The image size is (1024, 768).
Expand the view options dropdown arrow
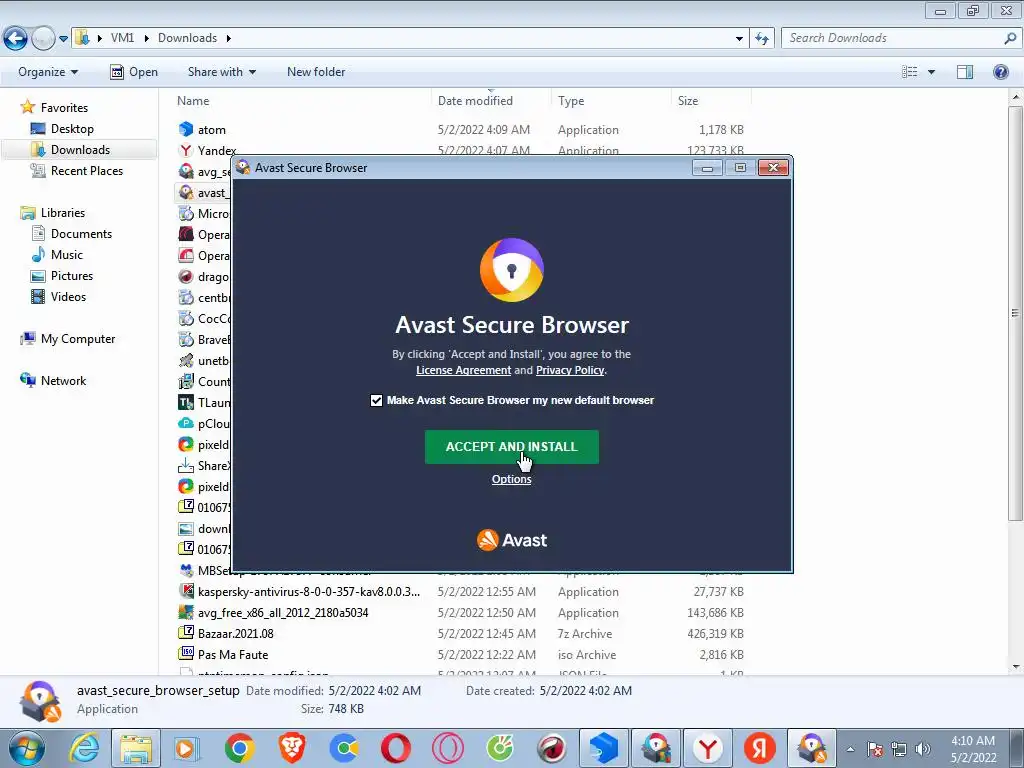point(931,72)
